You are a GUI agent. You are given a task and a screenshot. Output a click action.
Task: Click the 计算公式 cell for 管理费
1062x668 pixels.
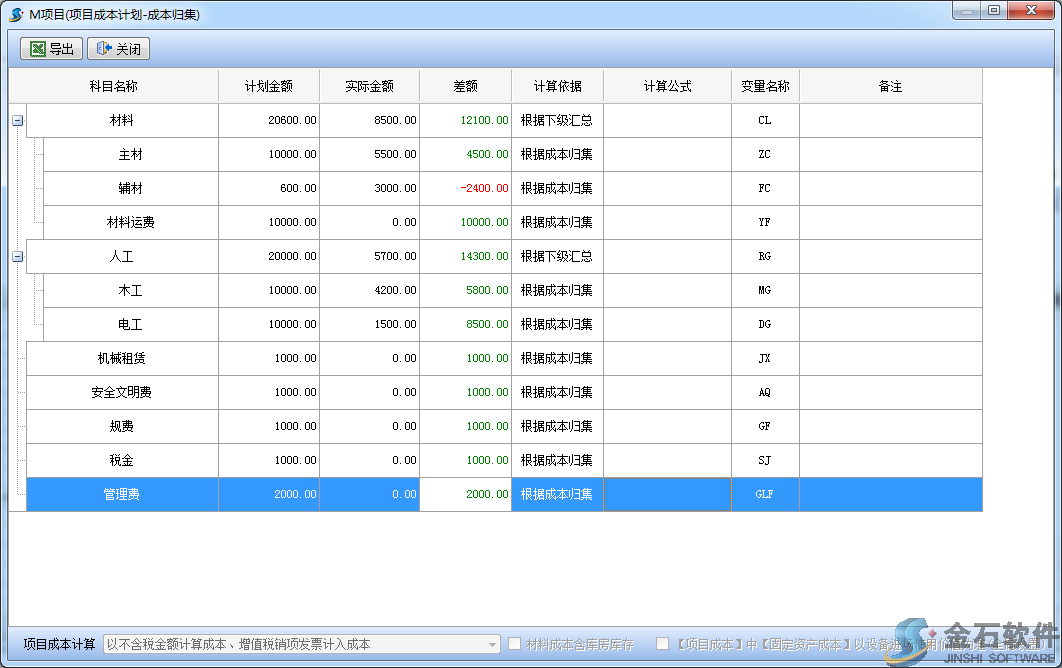pyautogui.click(x=667, y=494)
